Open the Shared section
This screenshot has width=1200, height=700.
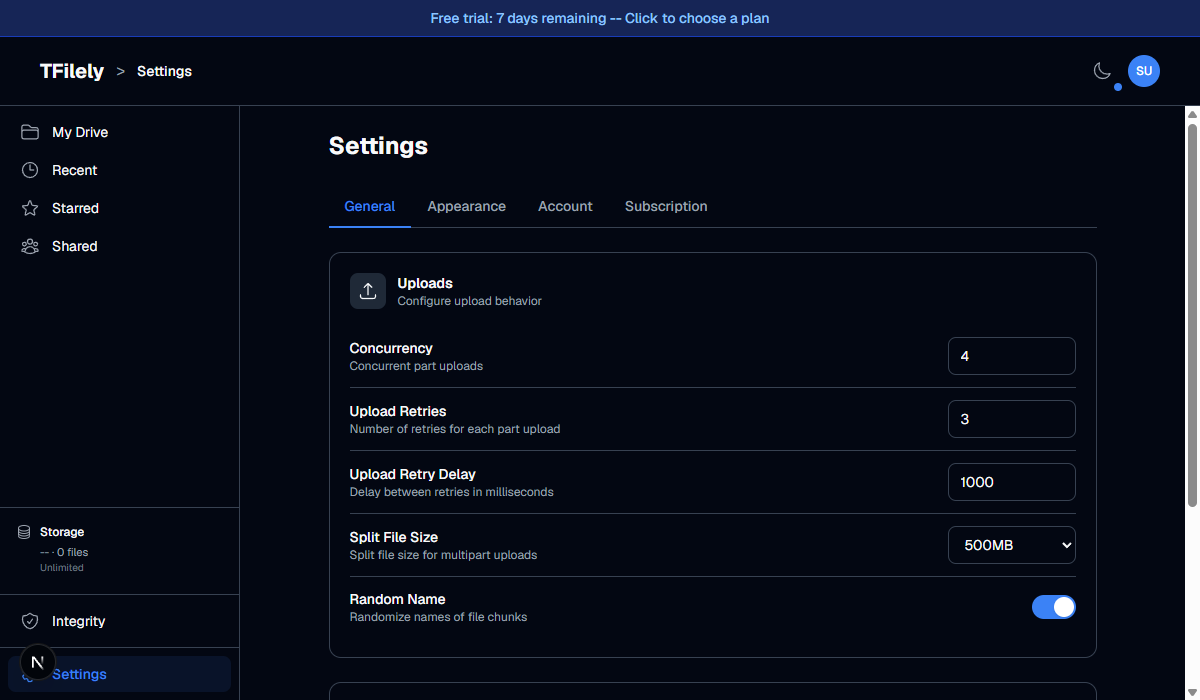(119, 246)
